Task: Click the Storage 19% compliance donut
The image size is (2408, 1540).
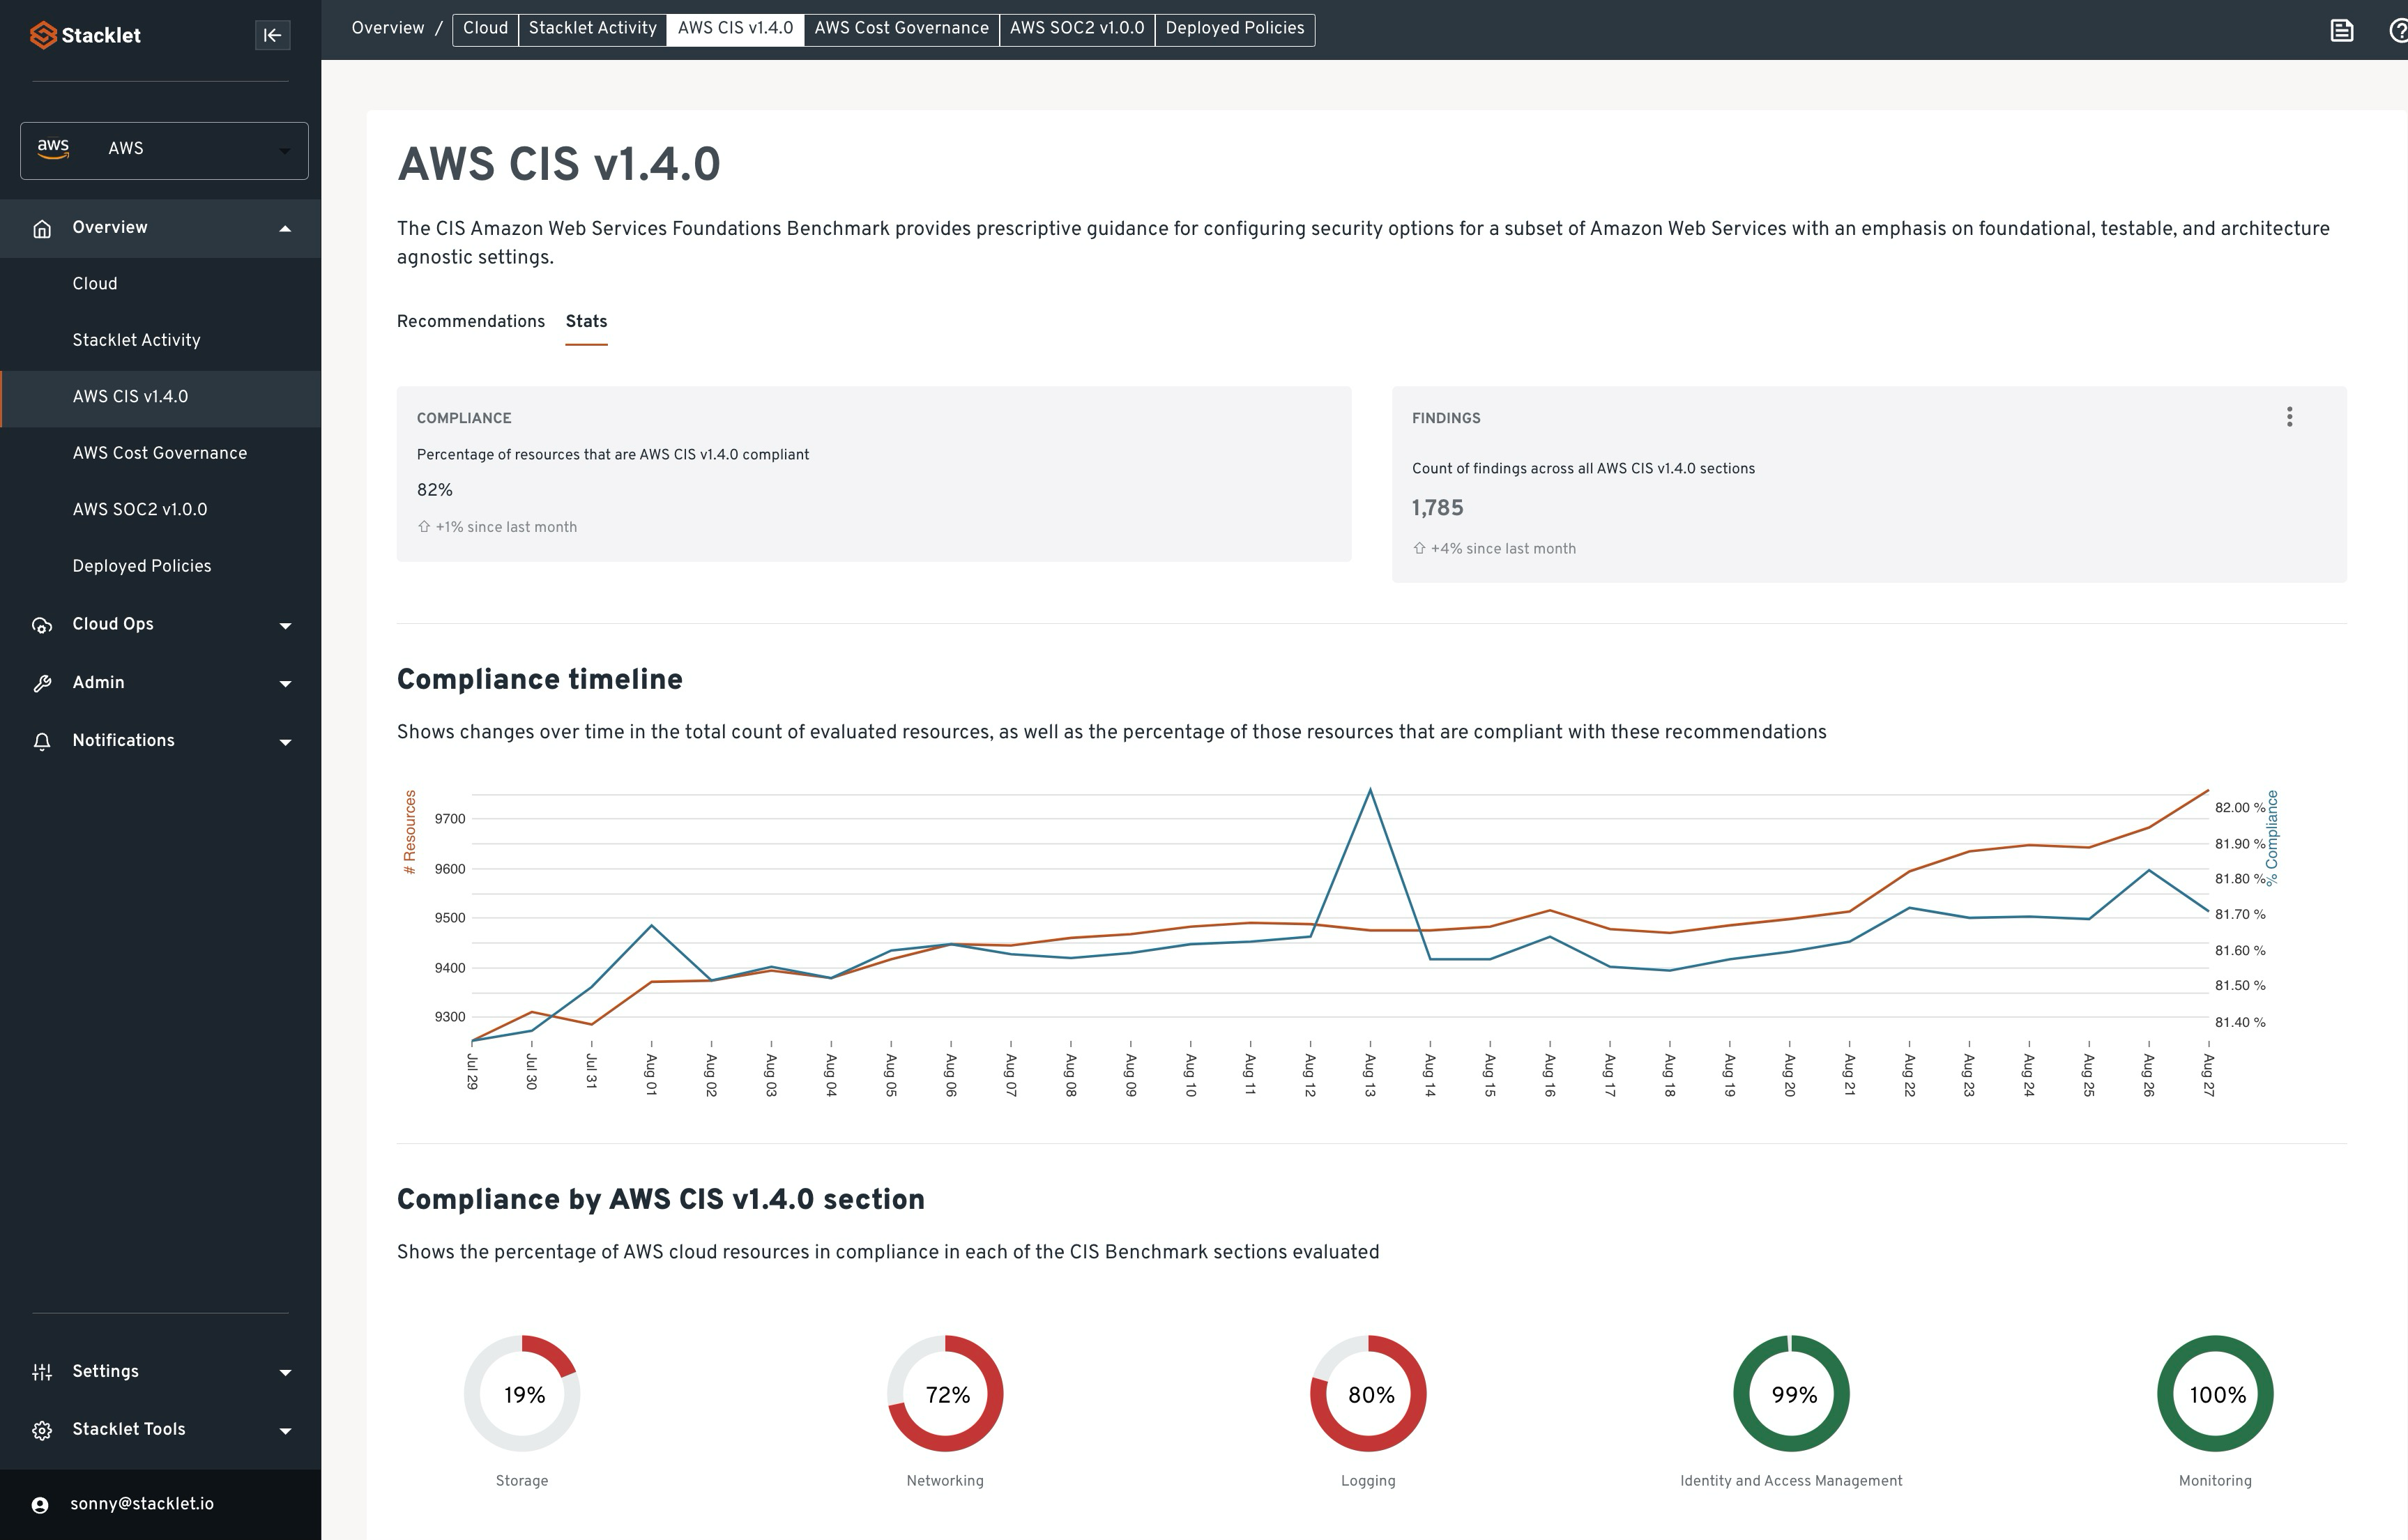Action: [522, 1393]
